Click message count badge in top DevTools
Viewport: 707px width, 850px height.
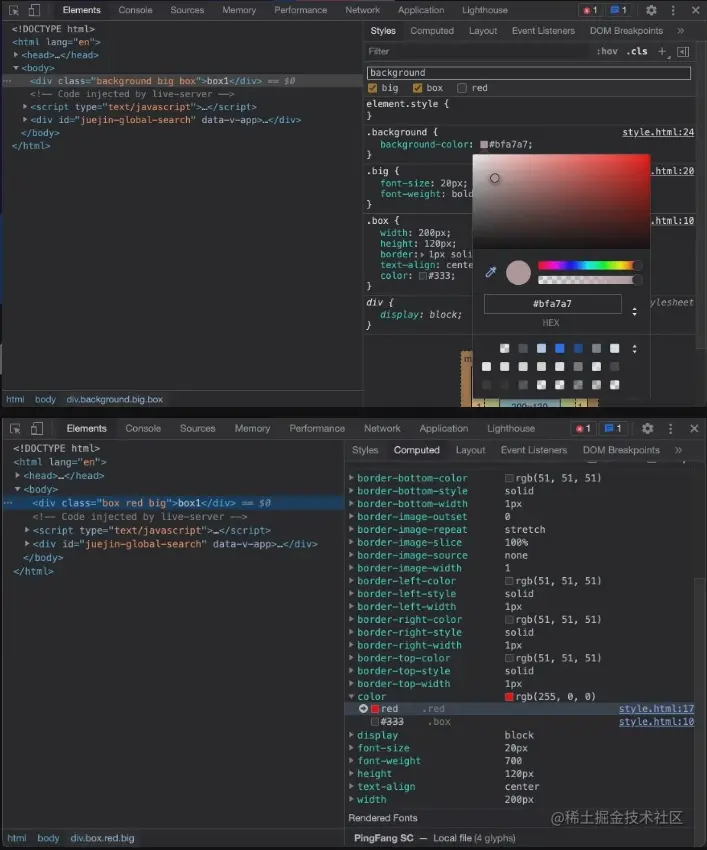tap(619, 10)
